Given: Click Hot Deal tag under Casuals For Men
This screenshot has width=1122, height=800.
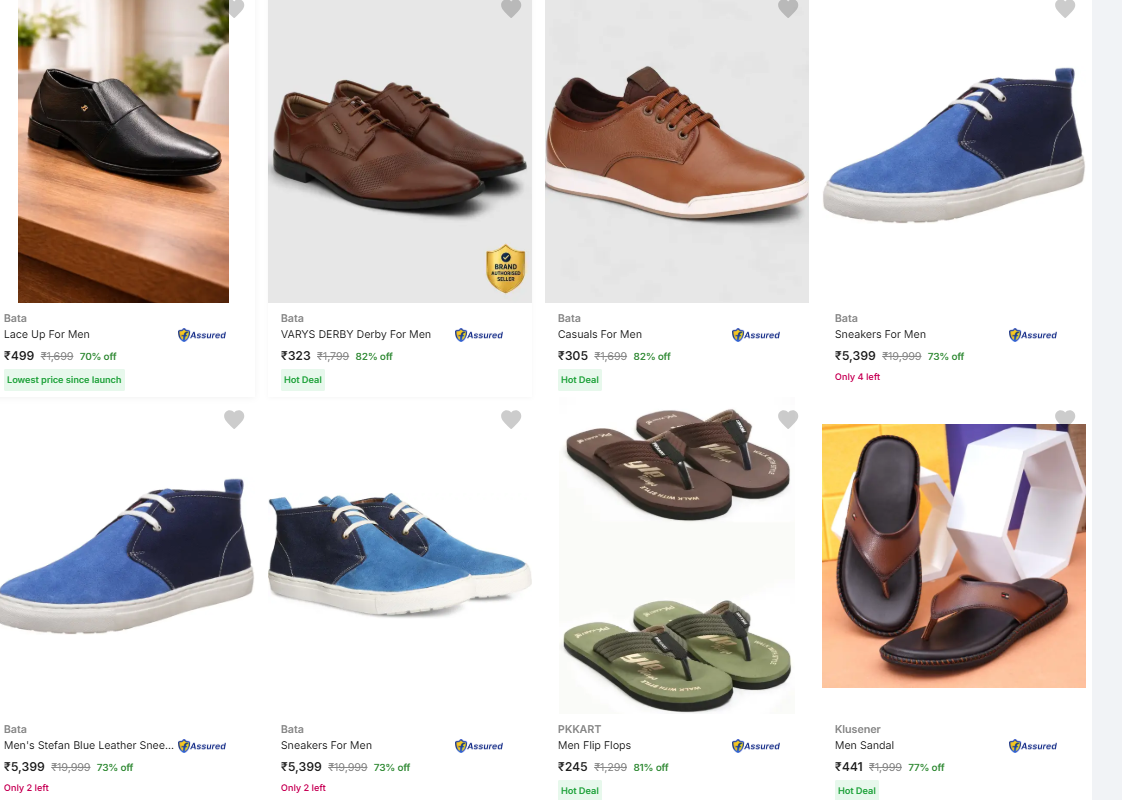Looking at the screenshot, I should point(580,380).
